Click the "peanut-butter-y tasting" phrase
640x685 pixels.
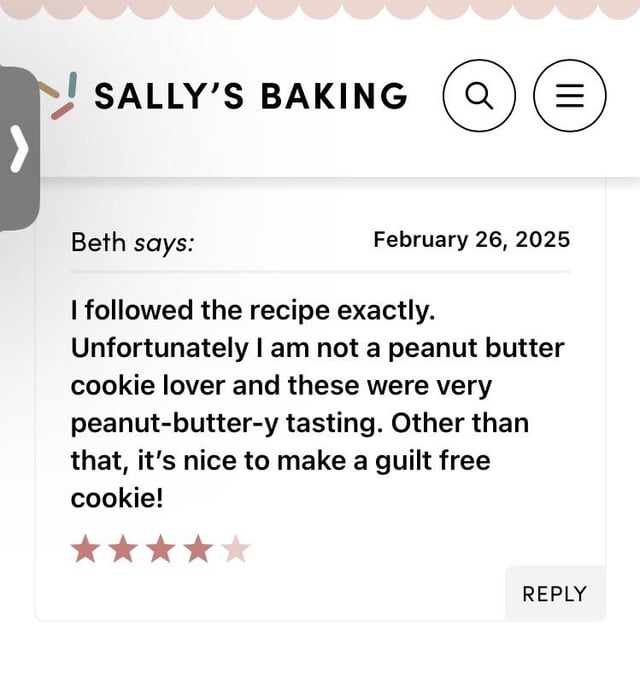227,424
